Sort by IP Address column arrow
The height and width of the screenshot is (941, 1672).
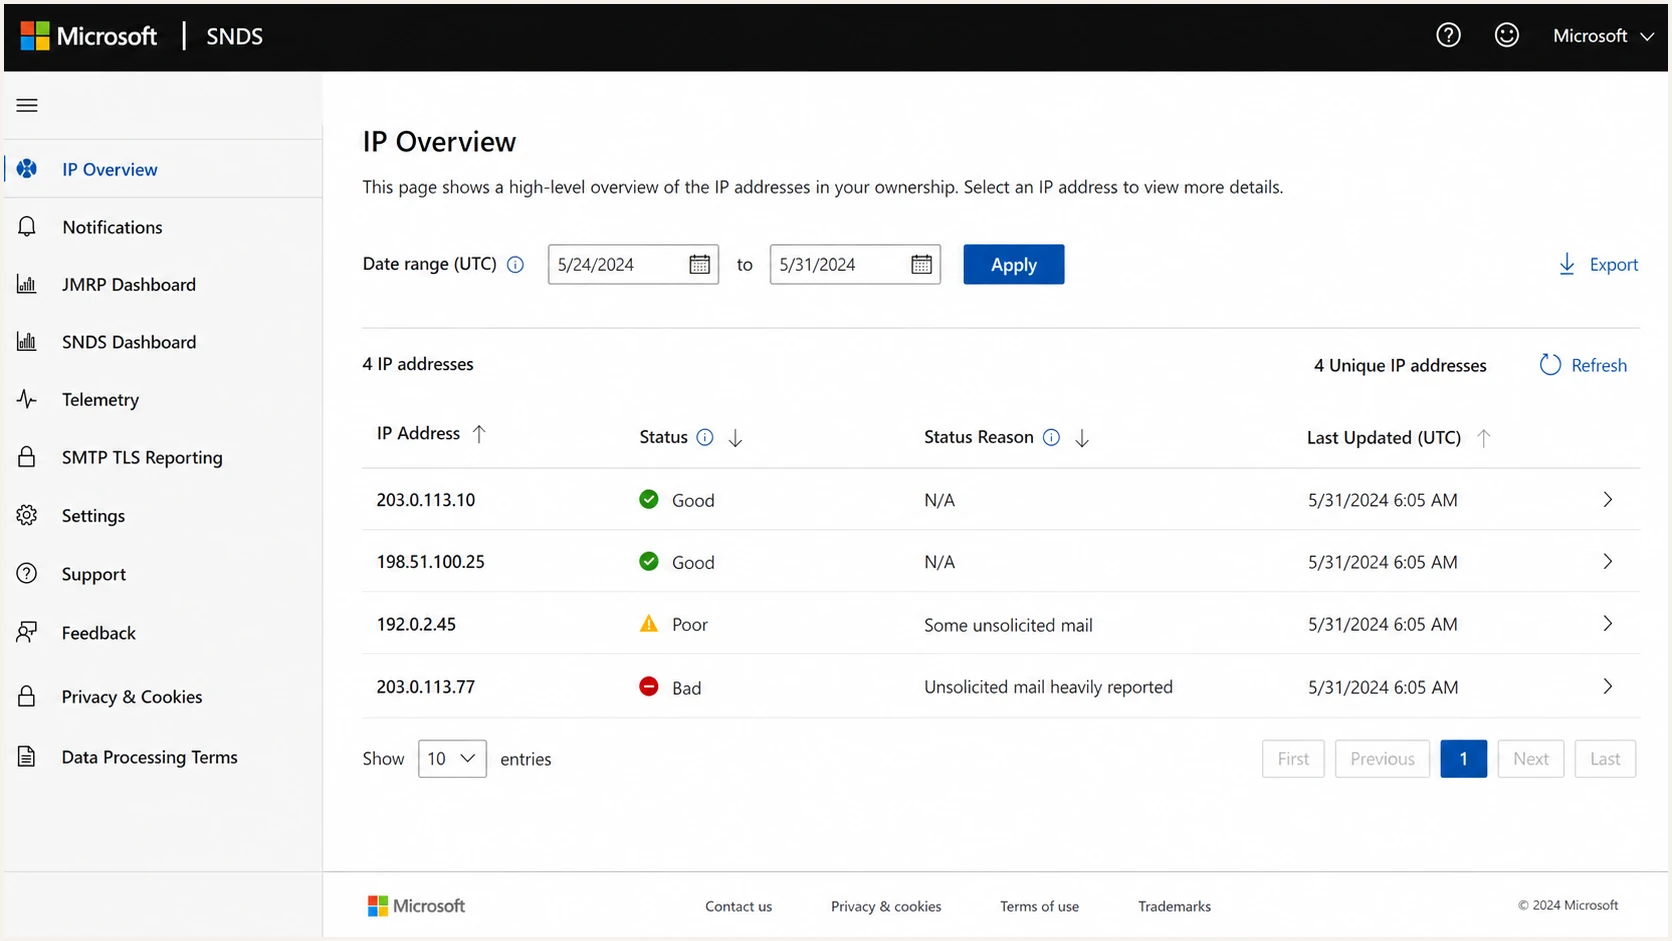479,434
